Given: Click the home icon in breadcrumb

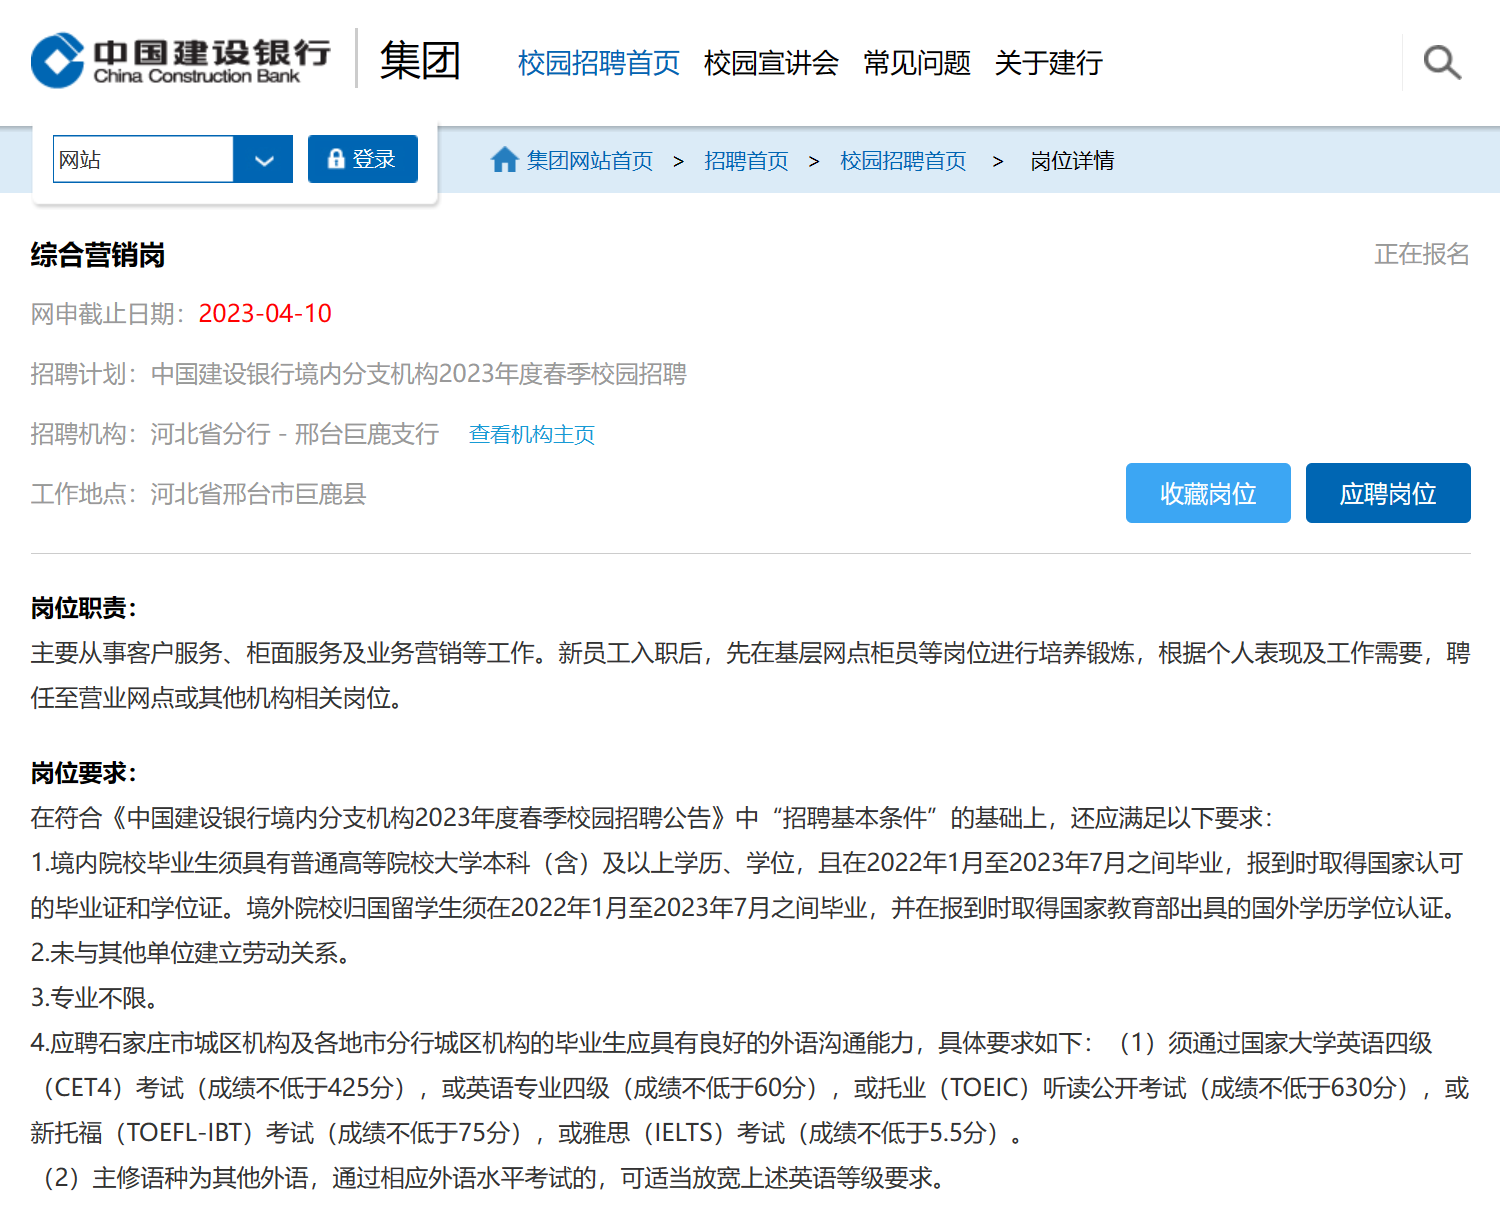Looking at the screenshot, I should 505,160.
